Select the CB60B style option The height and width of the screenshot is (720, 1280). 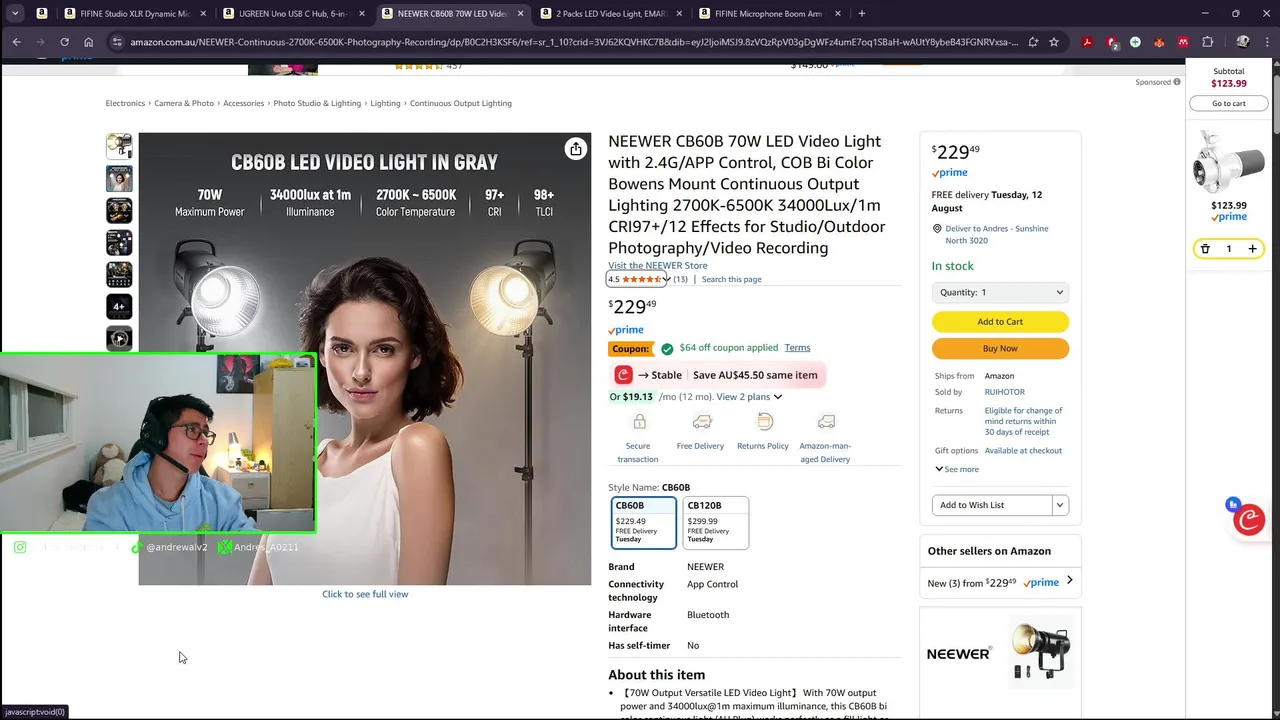pos(643,522)
